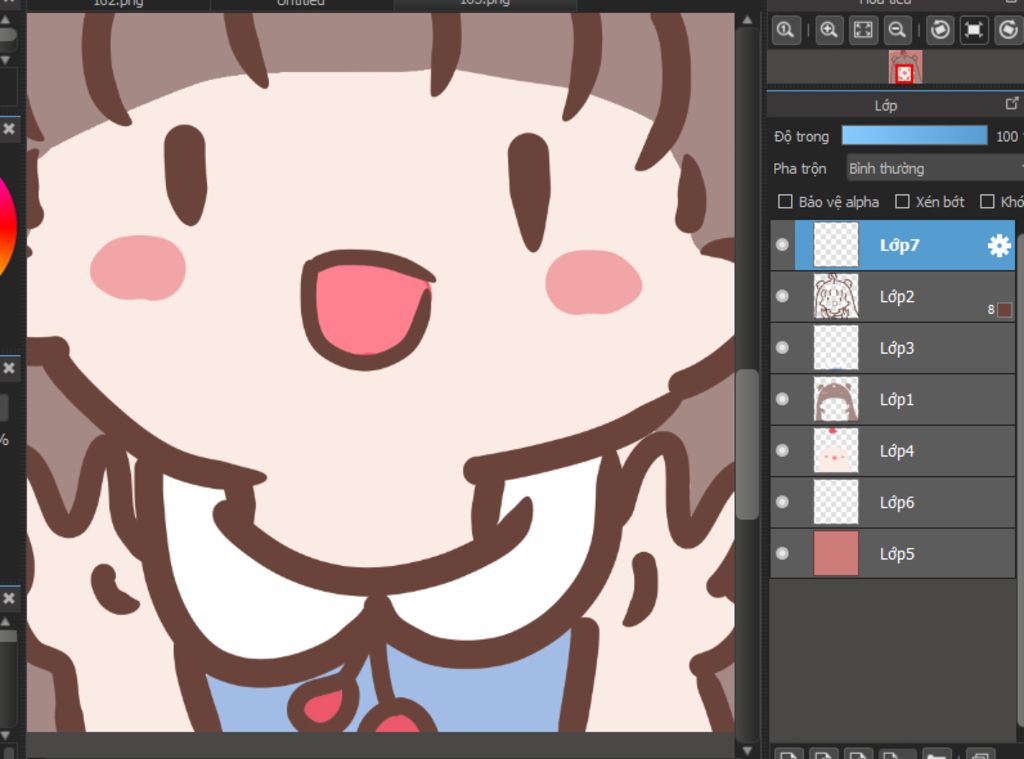1024x759 pixels.
Task: Select layer name Lớp2
Action: tap(897, 297)
